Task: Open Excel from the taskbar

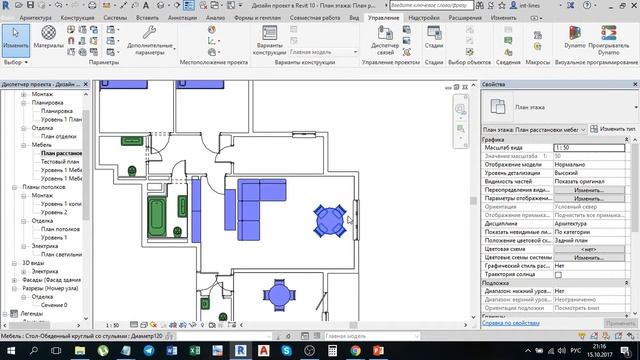Action: pyautogui.click(x=195, y=351)
